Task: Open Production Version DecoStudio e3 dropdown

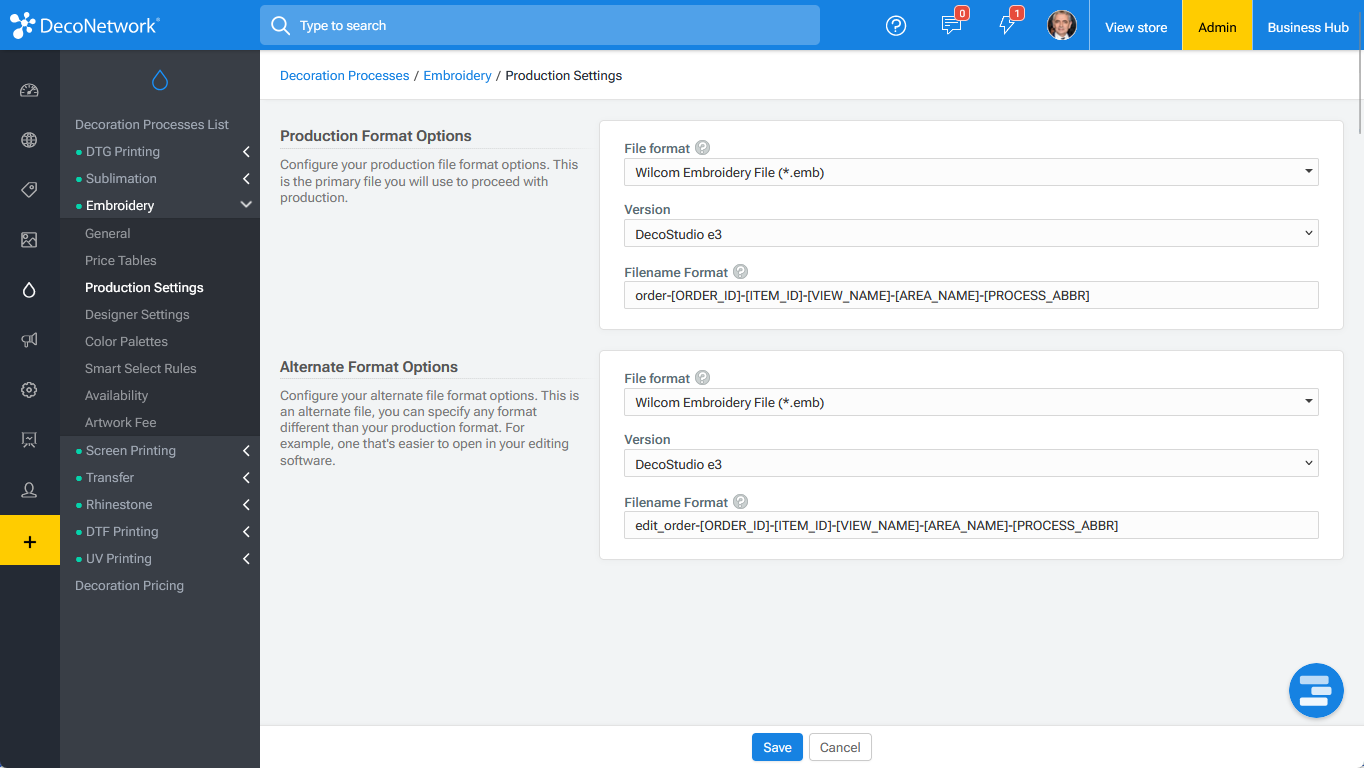Action: 971,234
